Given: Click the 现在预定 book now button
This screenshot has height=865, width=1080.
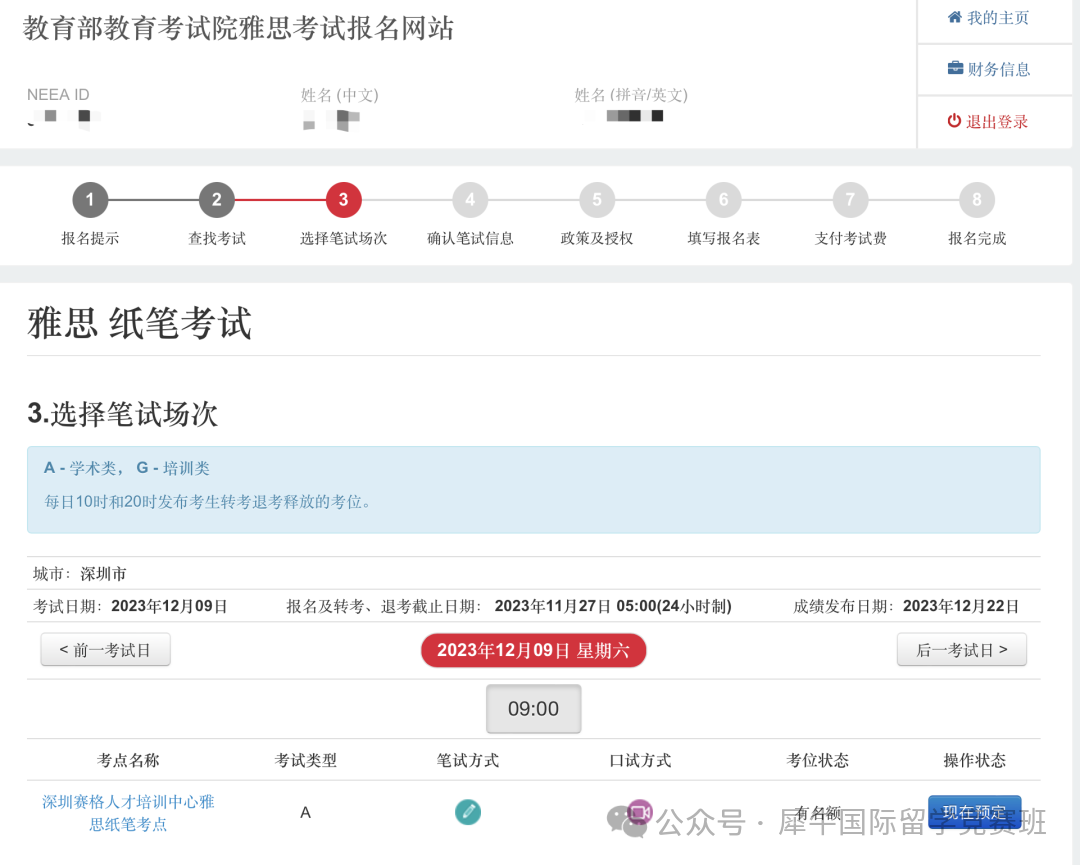Looking at the screenshot, I should [x=974, y=812].
